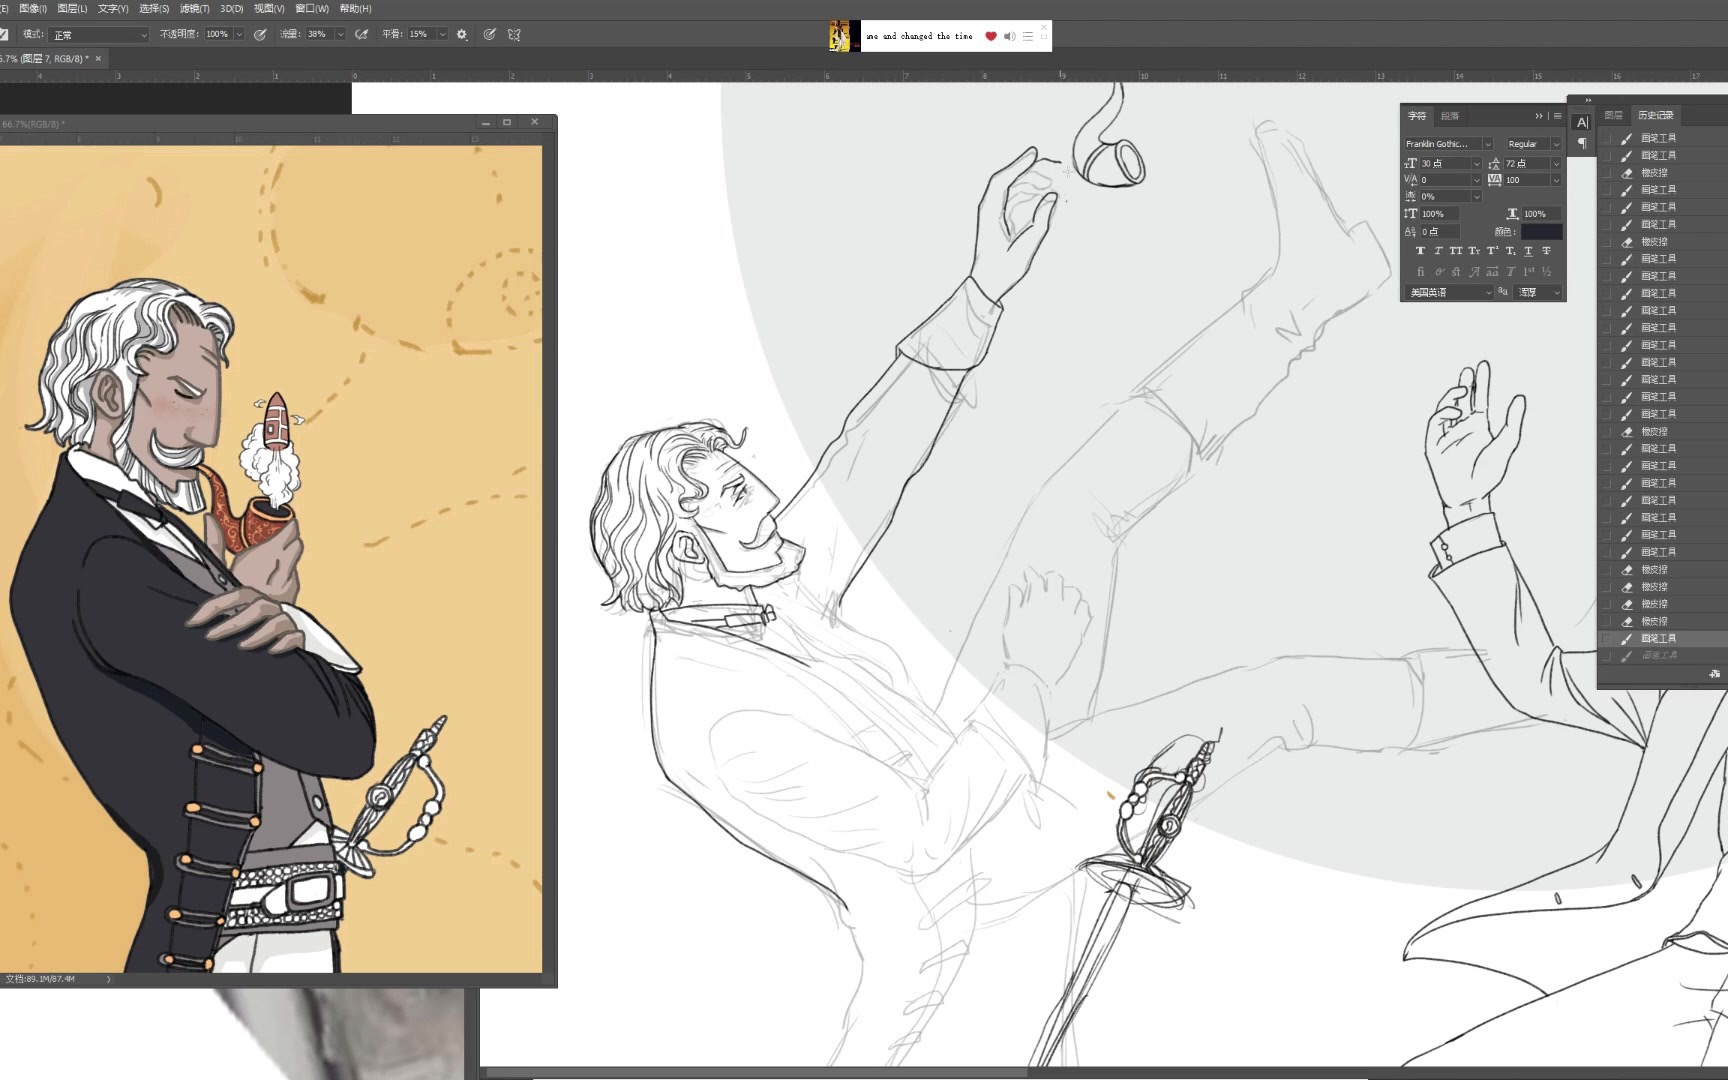Click the text 颜色 color swatch

pos(1541,231)
